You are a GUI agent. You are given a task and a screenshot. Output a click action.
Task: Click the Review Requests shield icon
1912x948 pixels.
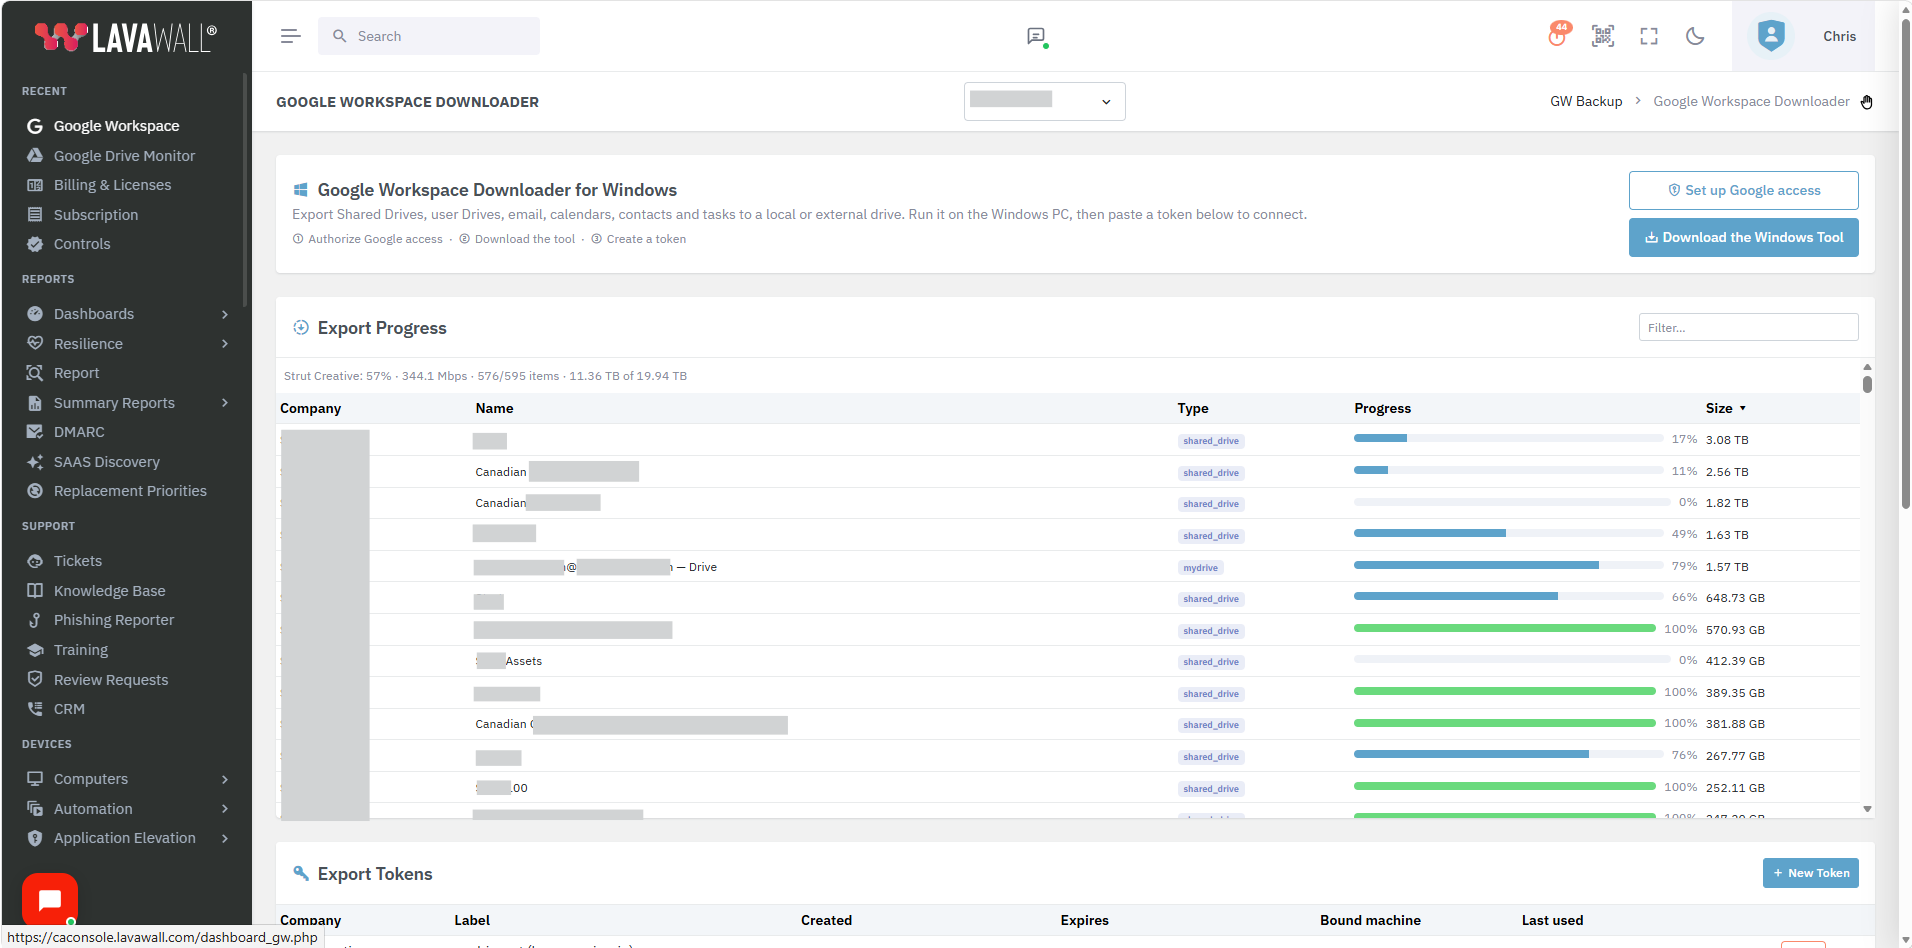(35, 680)
